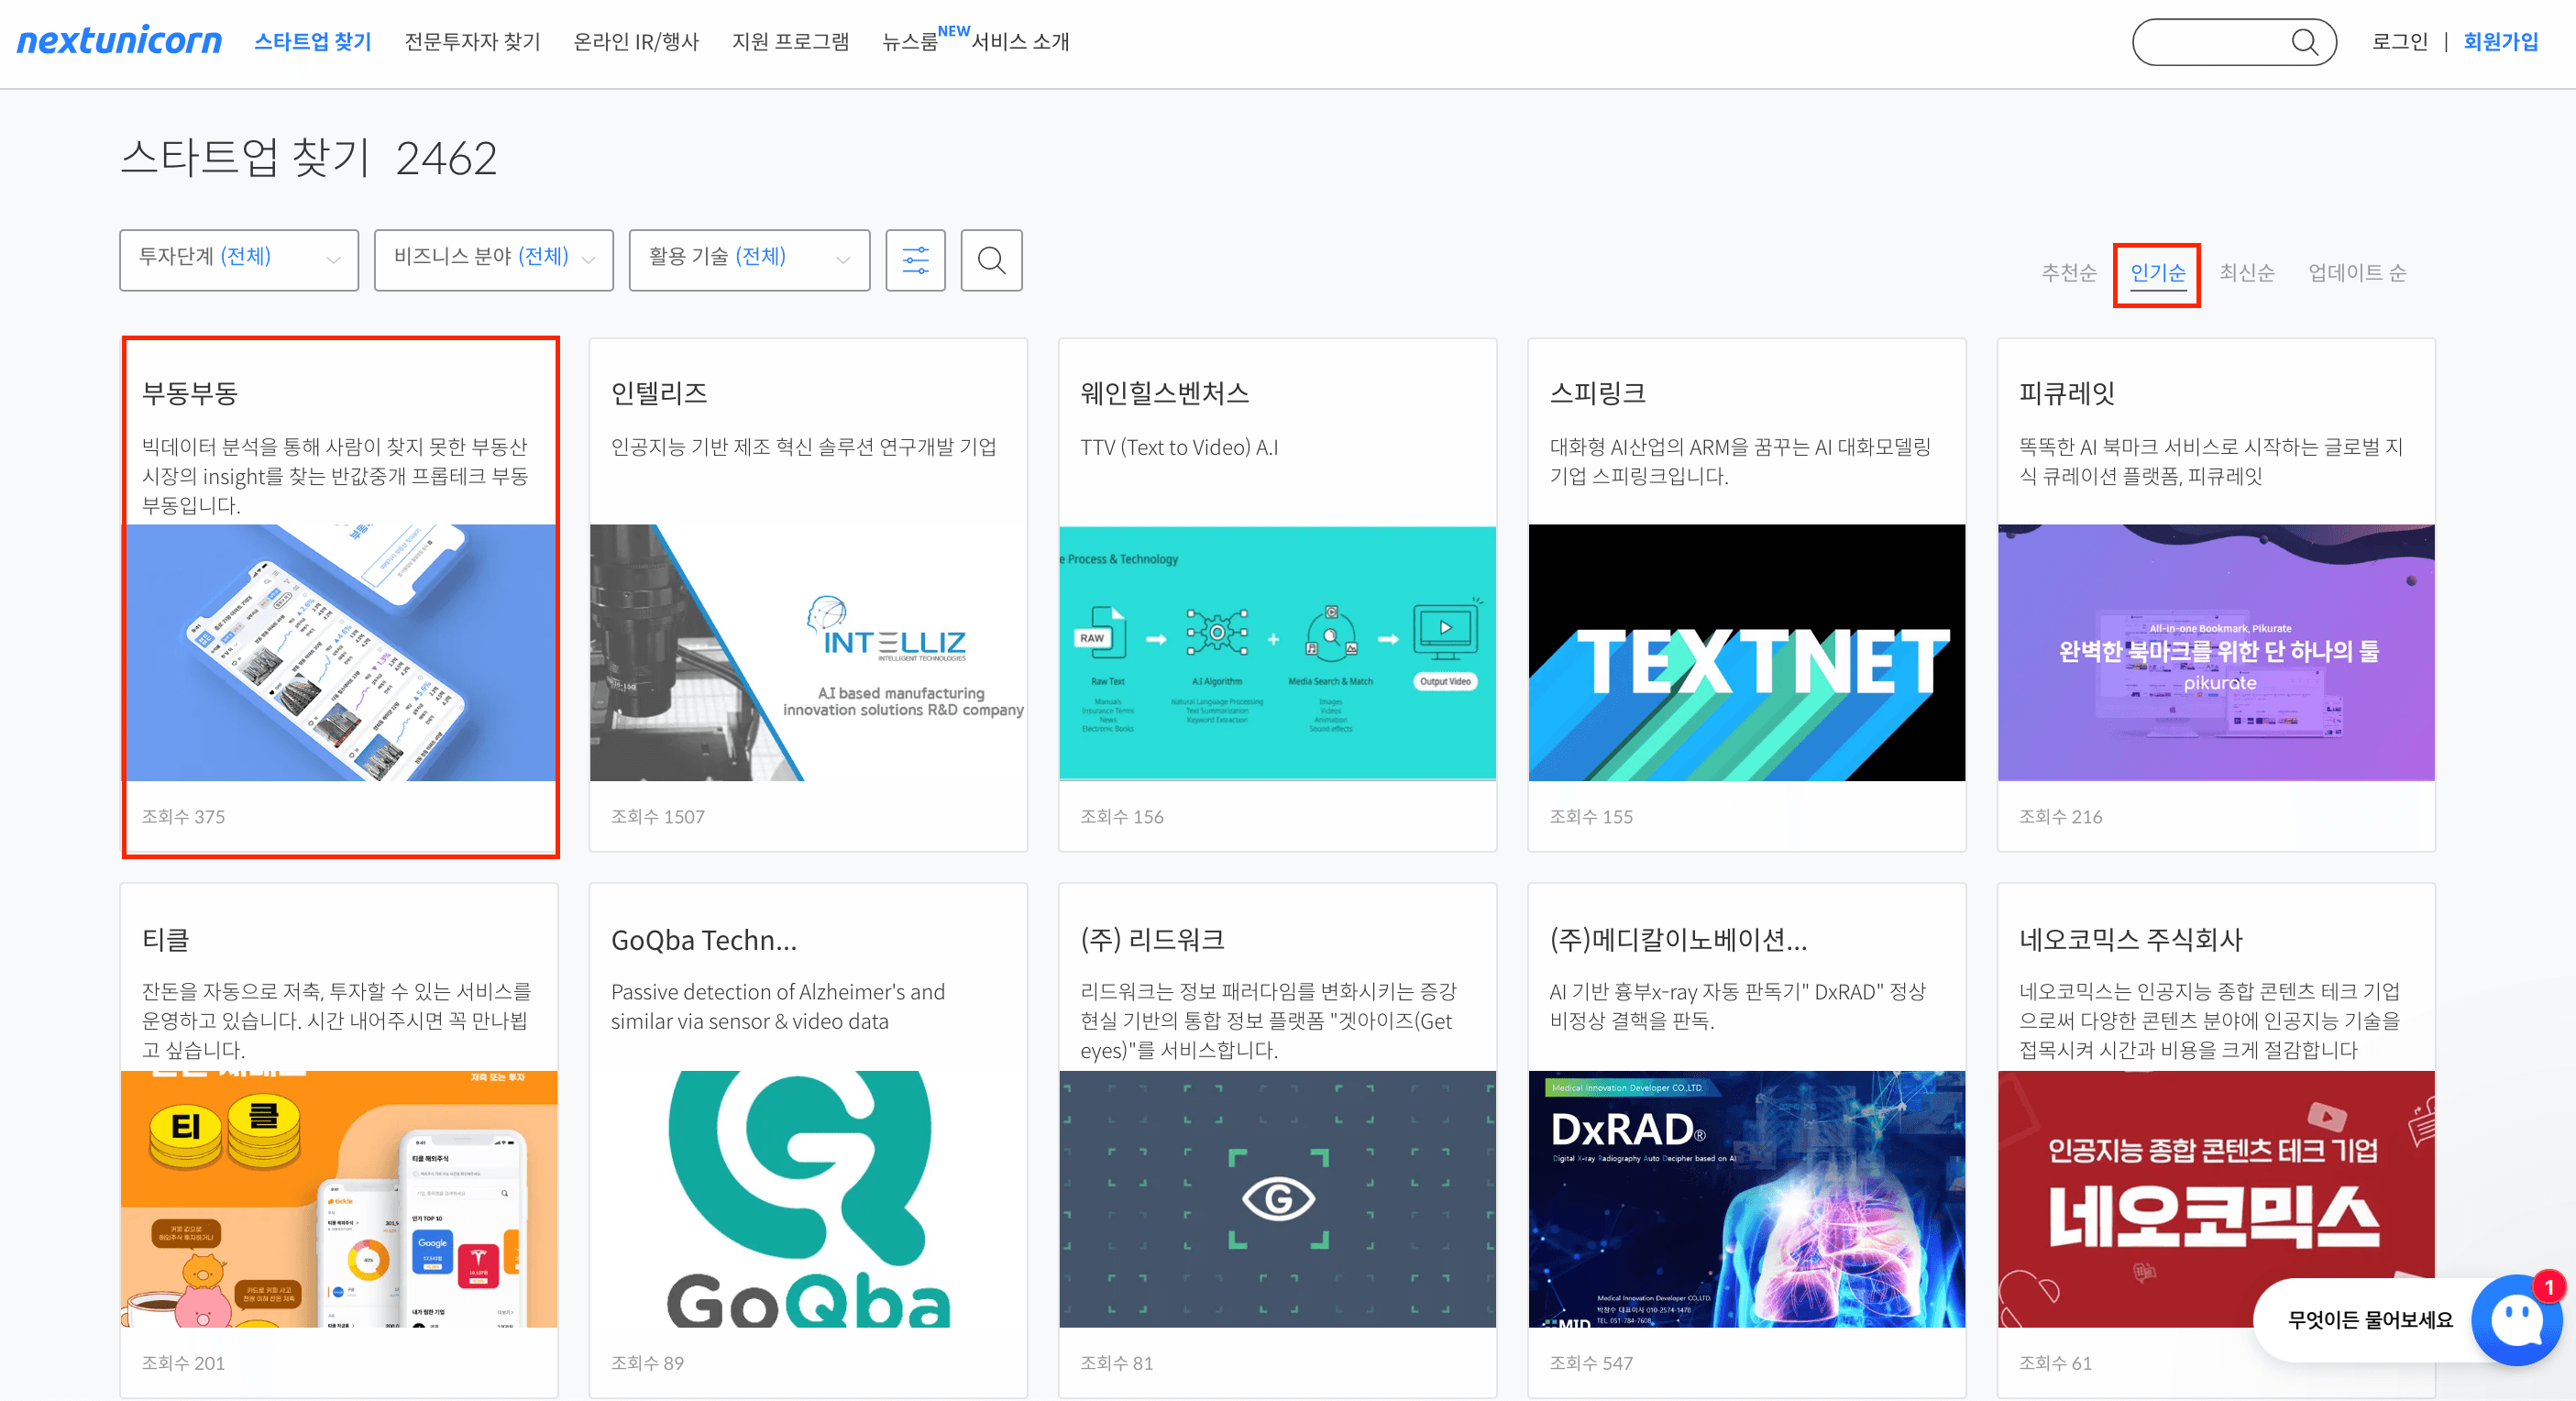2576x1401 pixels.
Task: Sort by 추천순
Action: point(2068,273)
